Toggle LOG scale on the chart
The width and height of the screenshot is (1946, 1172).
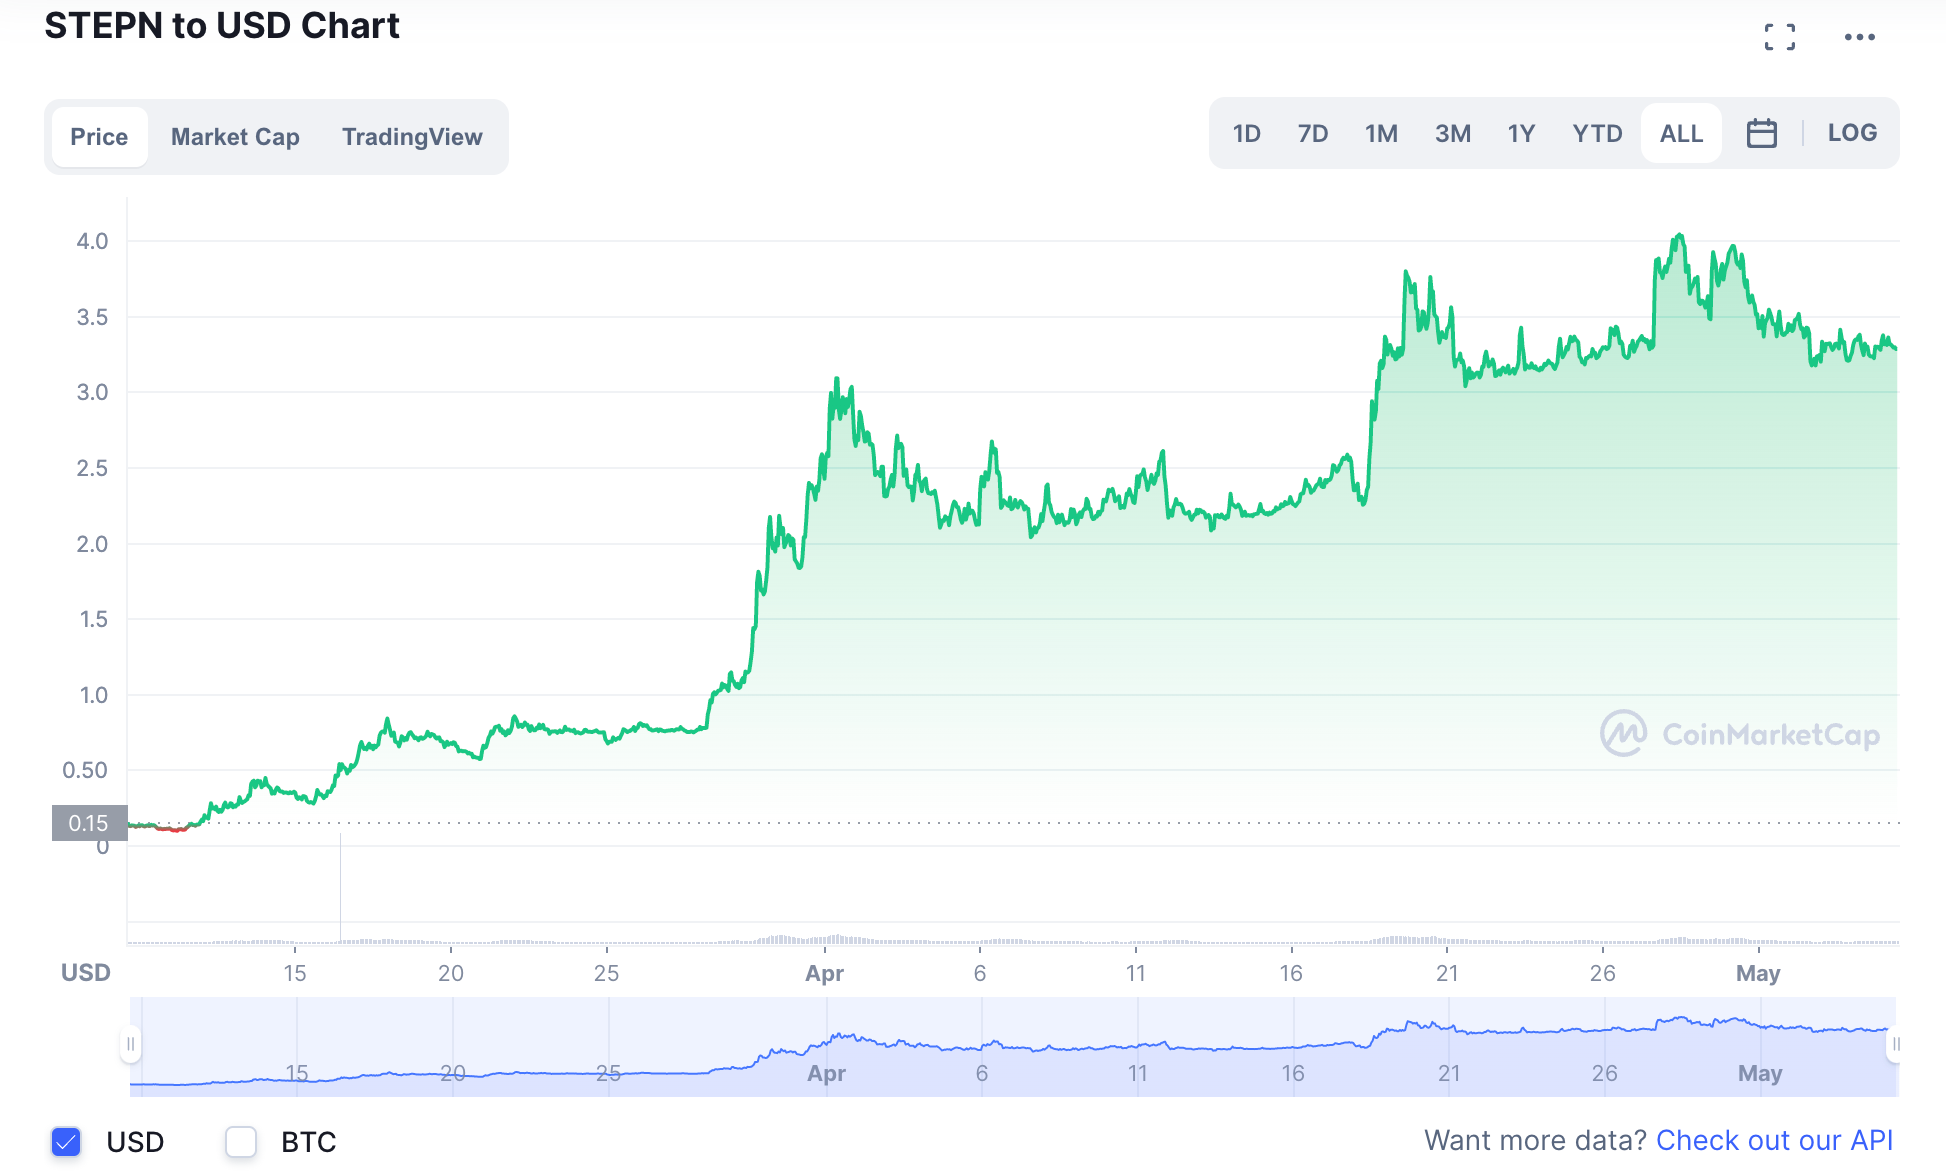tap(1851, 133)
